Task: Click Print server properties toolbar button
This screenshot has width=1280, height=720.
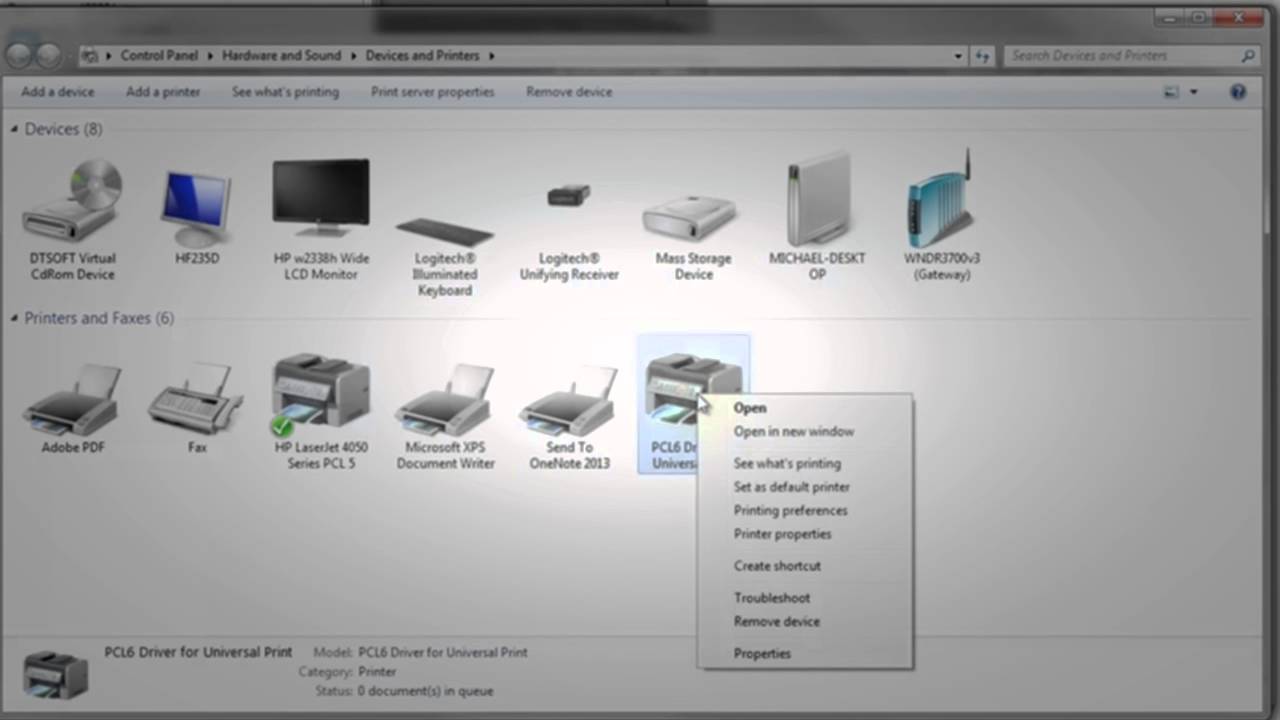Action: tap(433, 92)
